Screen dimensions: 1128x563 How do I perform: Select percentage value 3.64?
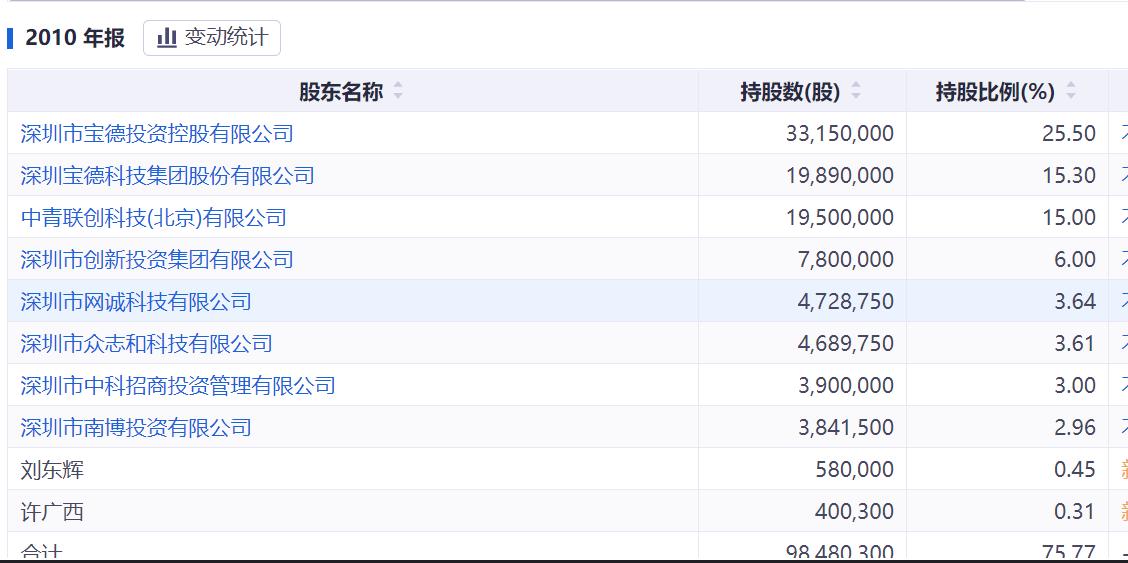1075,301
